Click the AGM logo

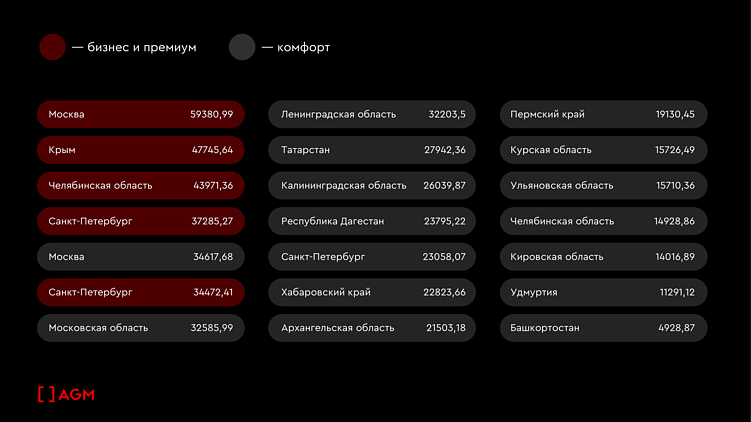(x=66, y=394)
